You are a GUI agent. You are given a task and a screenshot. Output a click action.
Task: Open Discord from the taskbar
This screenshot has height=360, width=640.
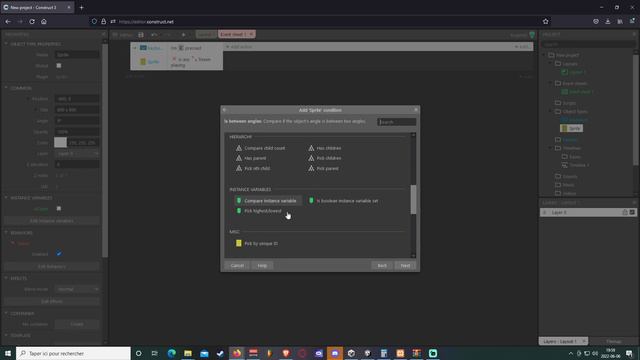335,353
